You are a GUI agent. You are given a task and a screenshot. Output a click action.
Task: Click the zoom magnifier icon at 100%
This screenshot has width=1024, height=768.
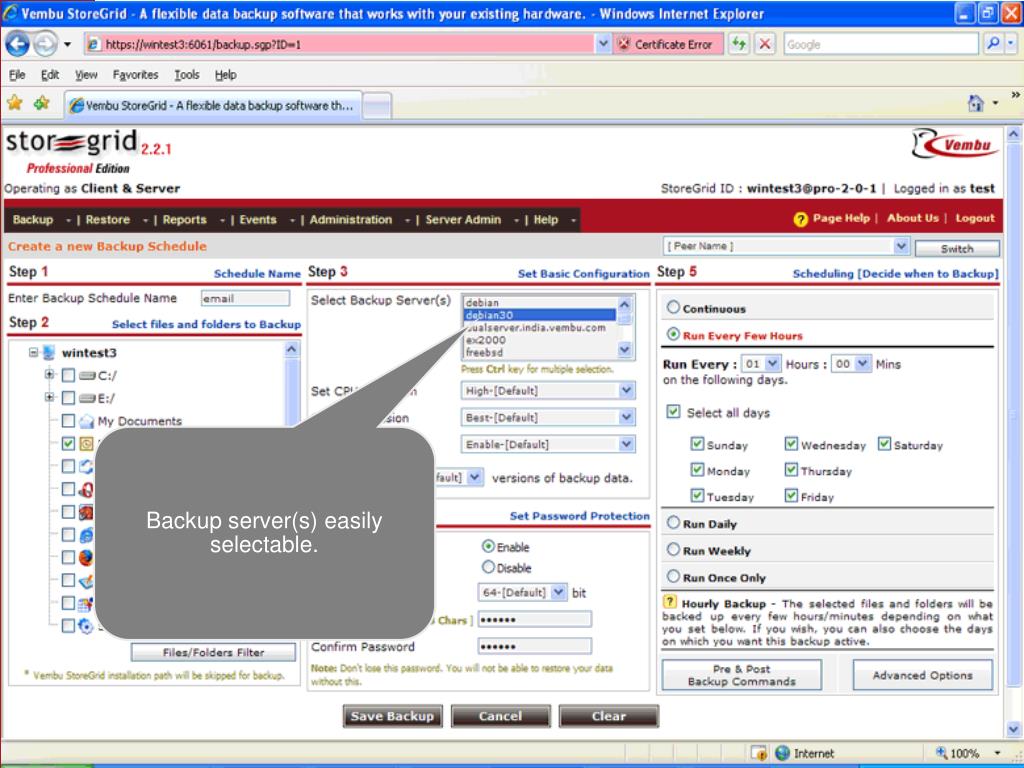941,753
